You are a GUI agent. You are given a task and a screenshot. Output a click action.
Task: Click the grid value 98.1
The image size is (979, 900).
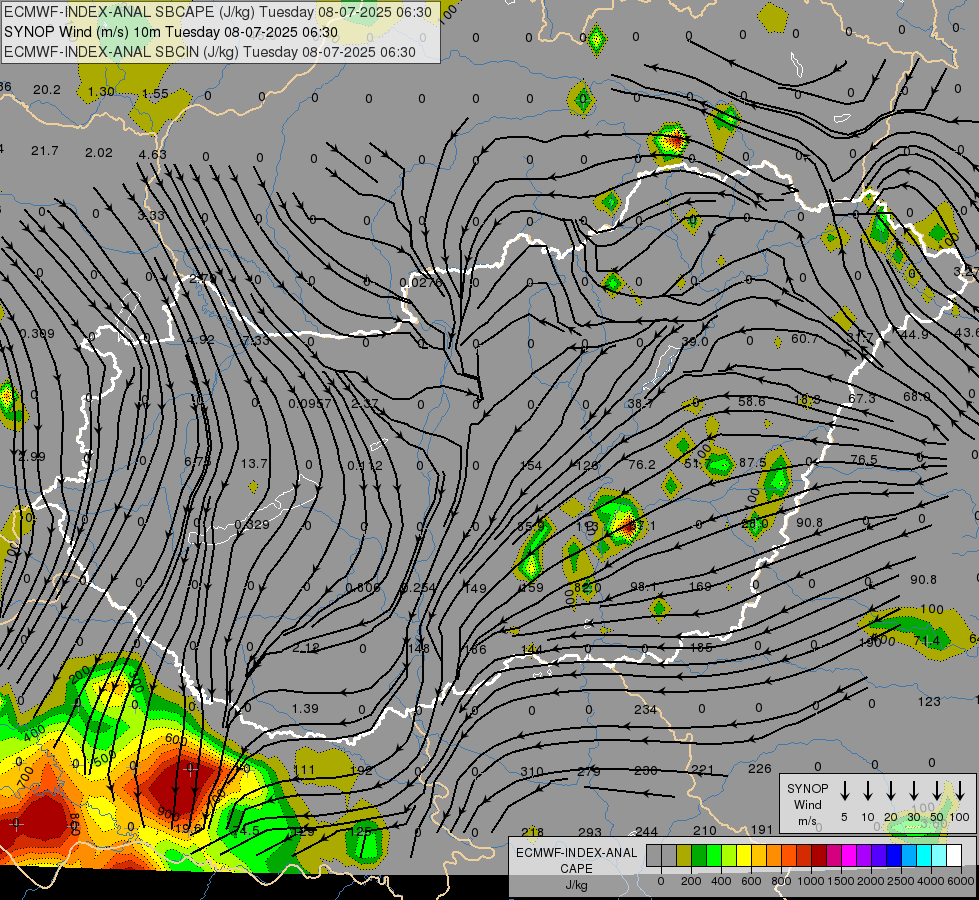point(644,586)
